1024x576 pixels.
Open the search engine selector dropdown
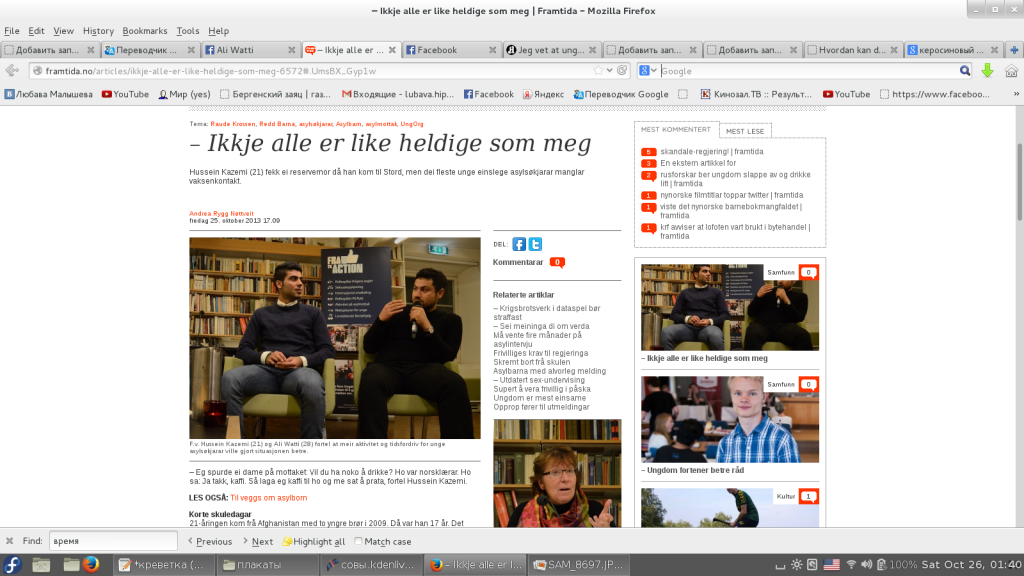tap(649, 71)
